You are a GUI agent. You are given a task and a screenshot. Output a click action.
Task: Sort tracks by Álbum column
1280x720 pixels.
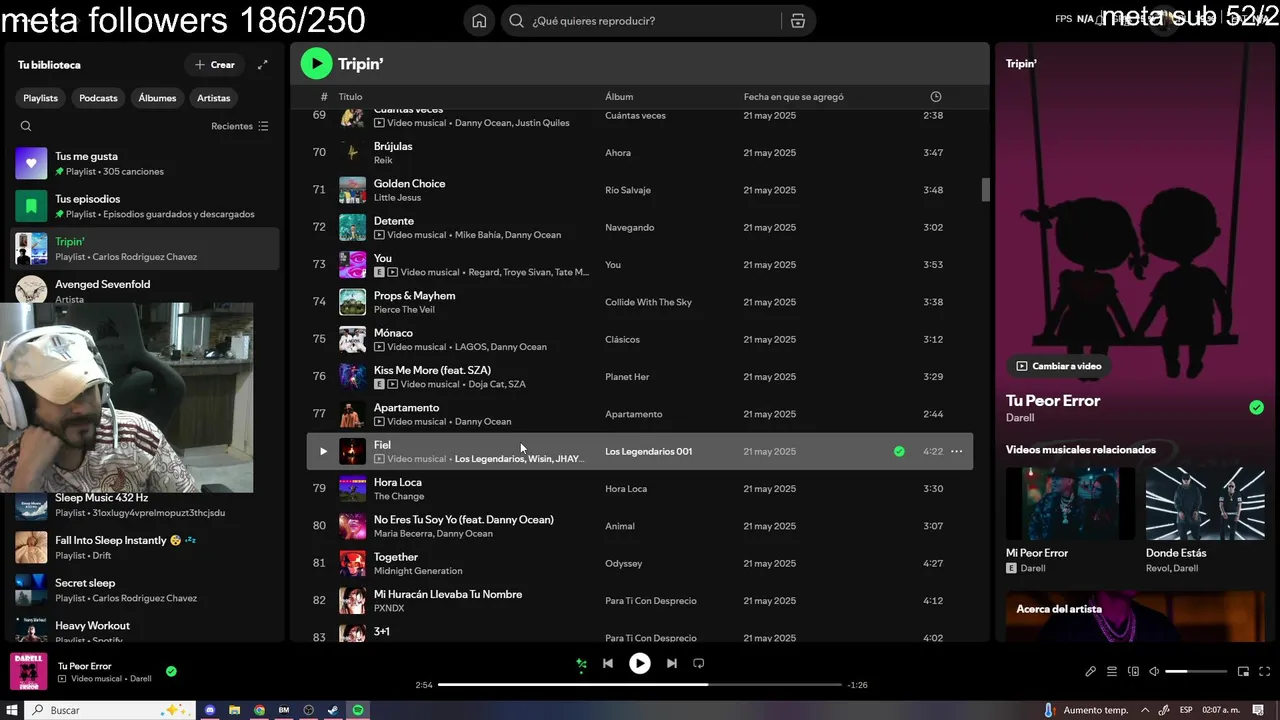619,97
